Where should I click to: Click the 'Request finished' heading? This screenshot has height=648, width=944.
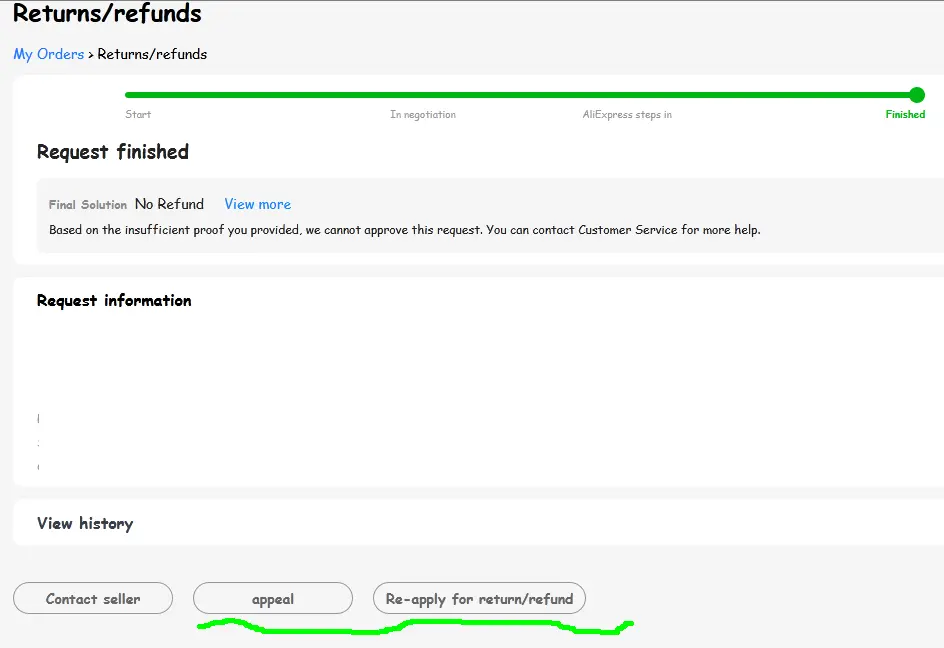[113, 152]
